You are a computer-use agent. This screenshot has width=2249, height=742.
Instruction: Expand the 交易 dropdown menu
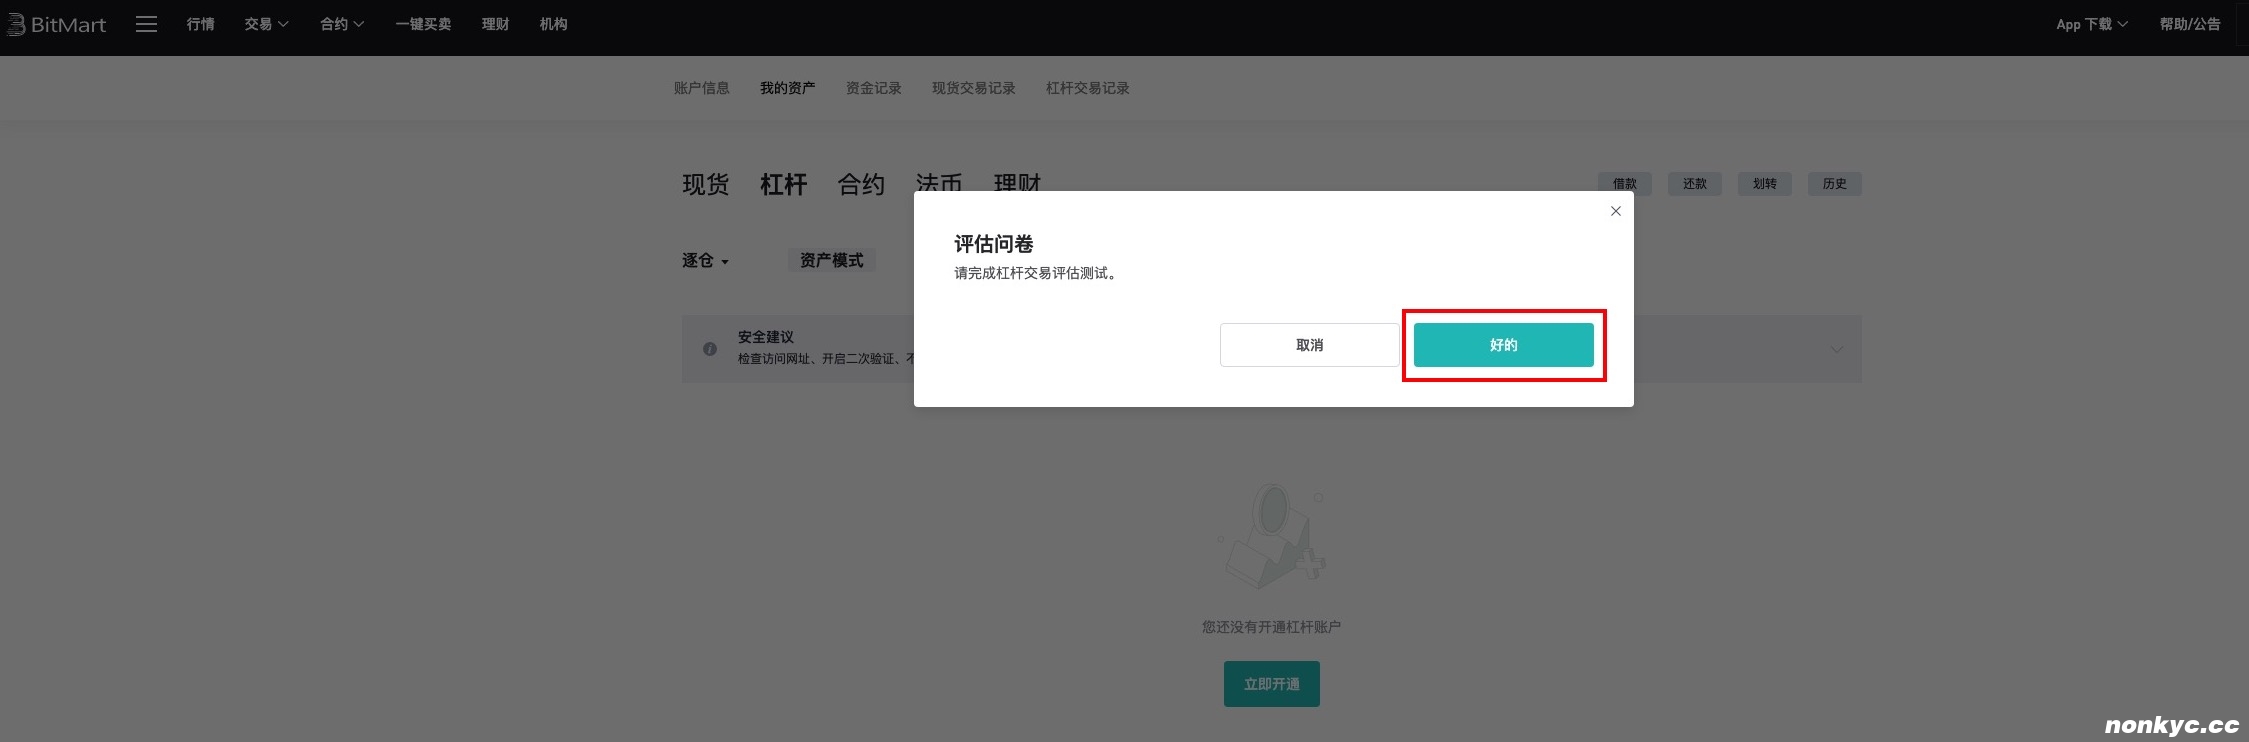tap(266, 24)
